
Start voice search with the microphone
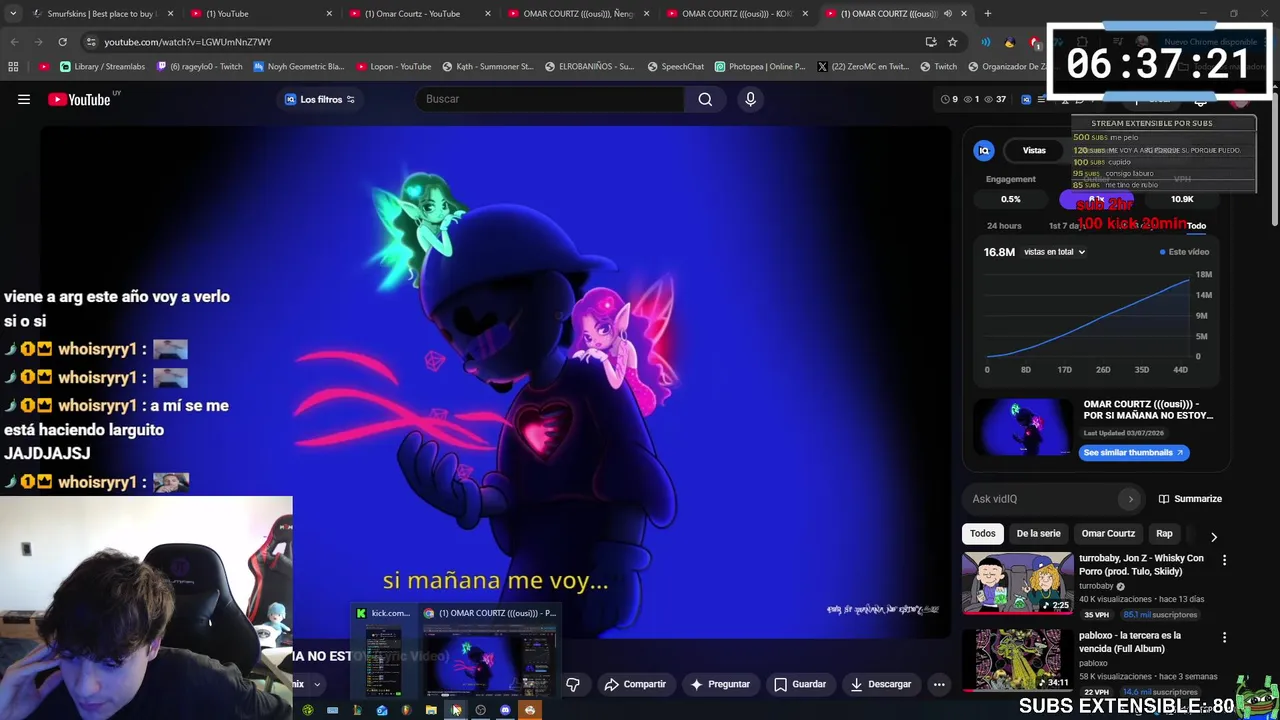click(x=750, y=99)
